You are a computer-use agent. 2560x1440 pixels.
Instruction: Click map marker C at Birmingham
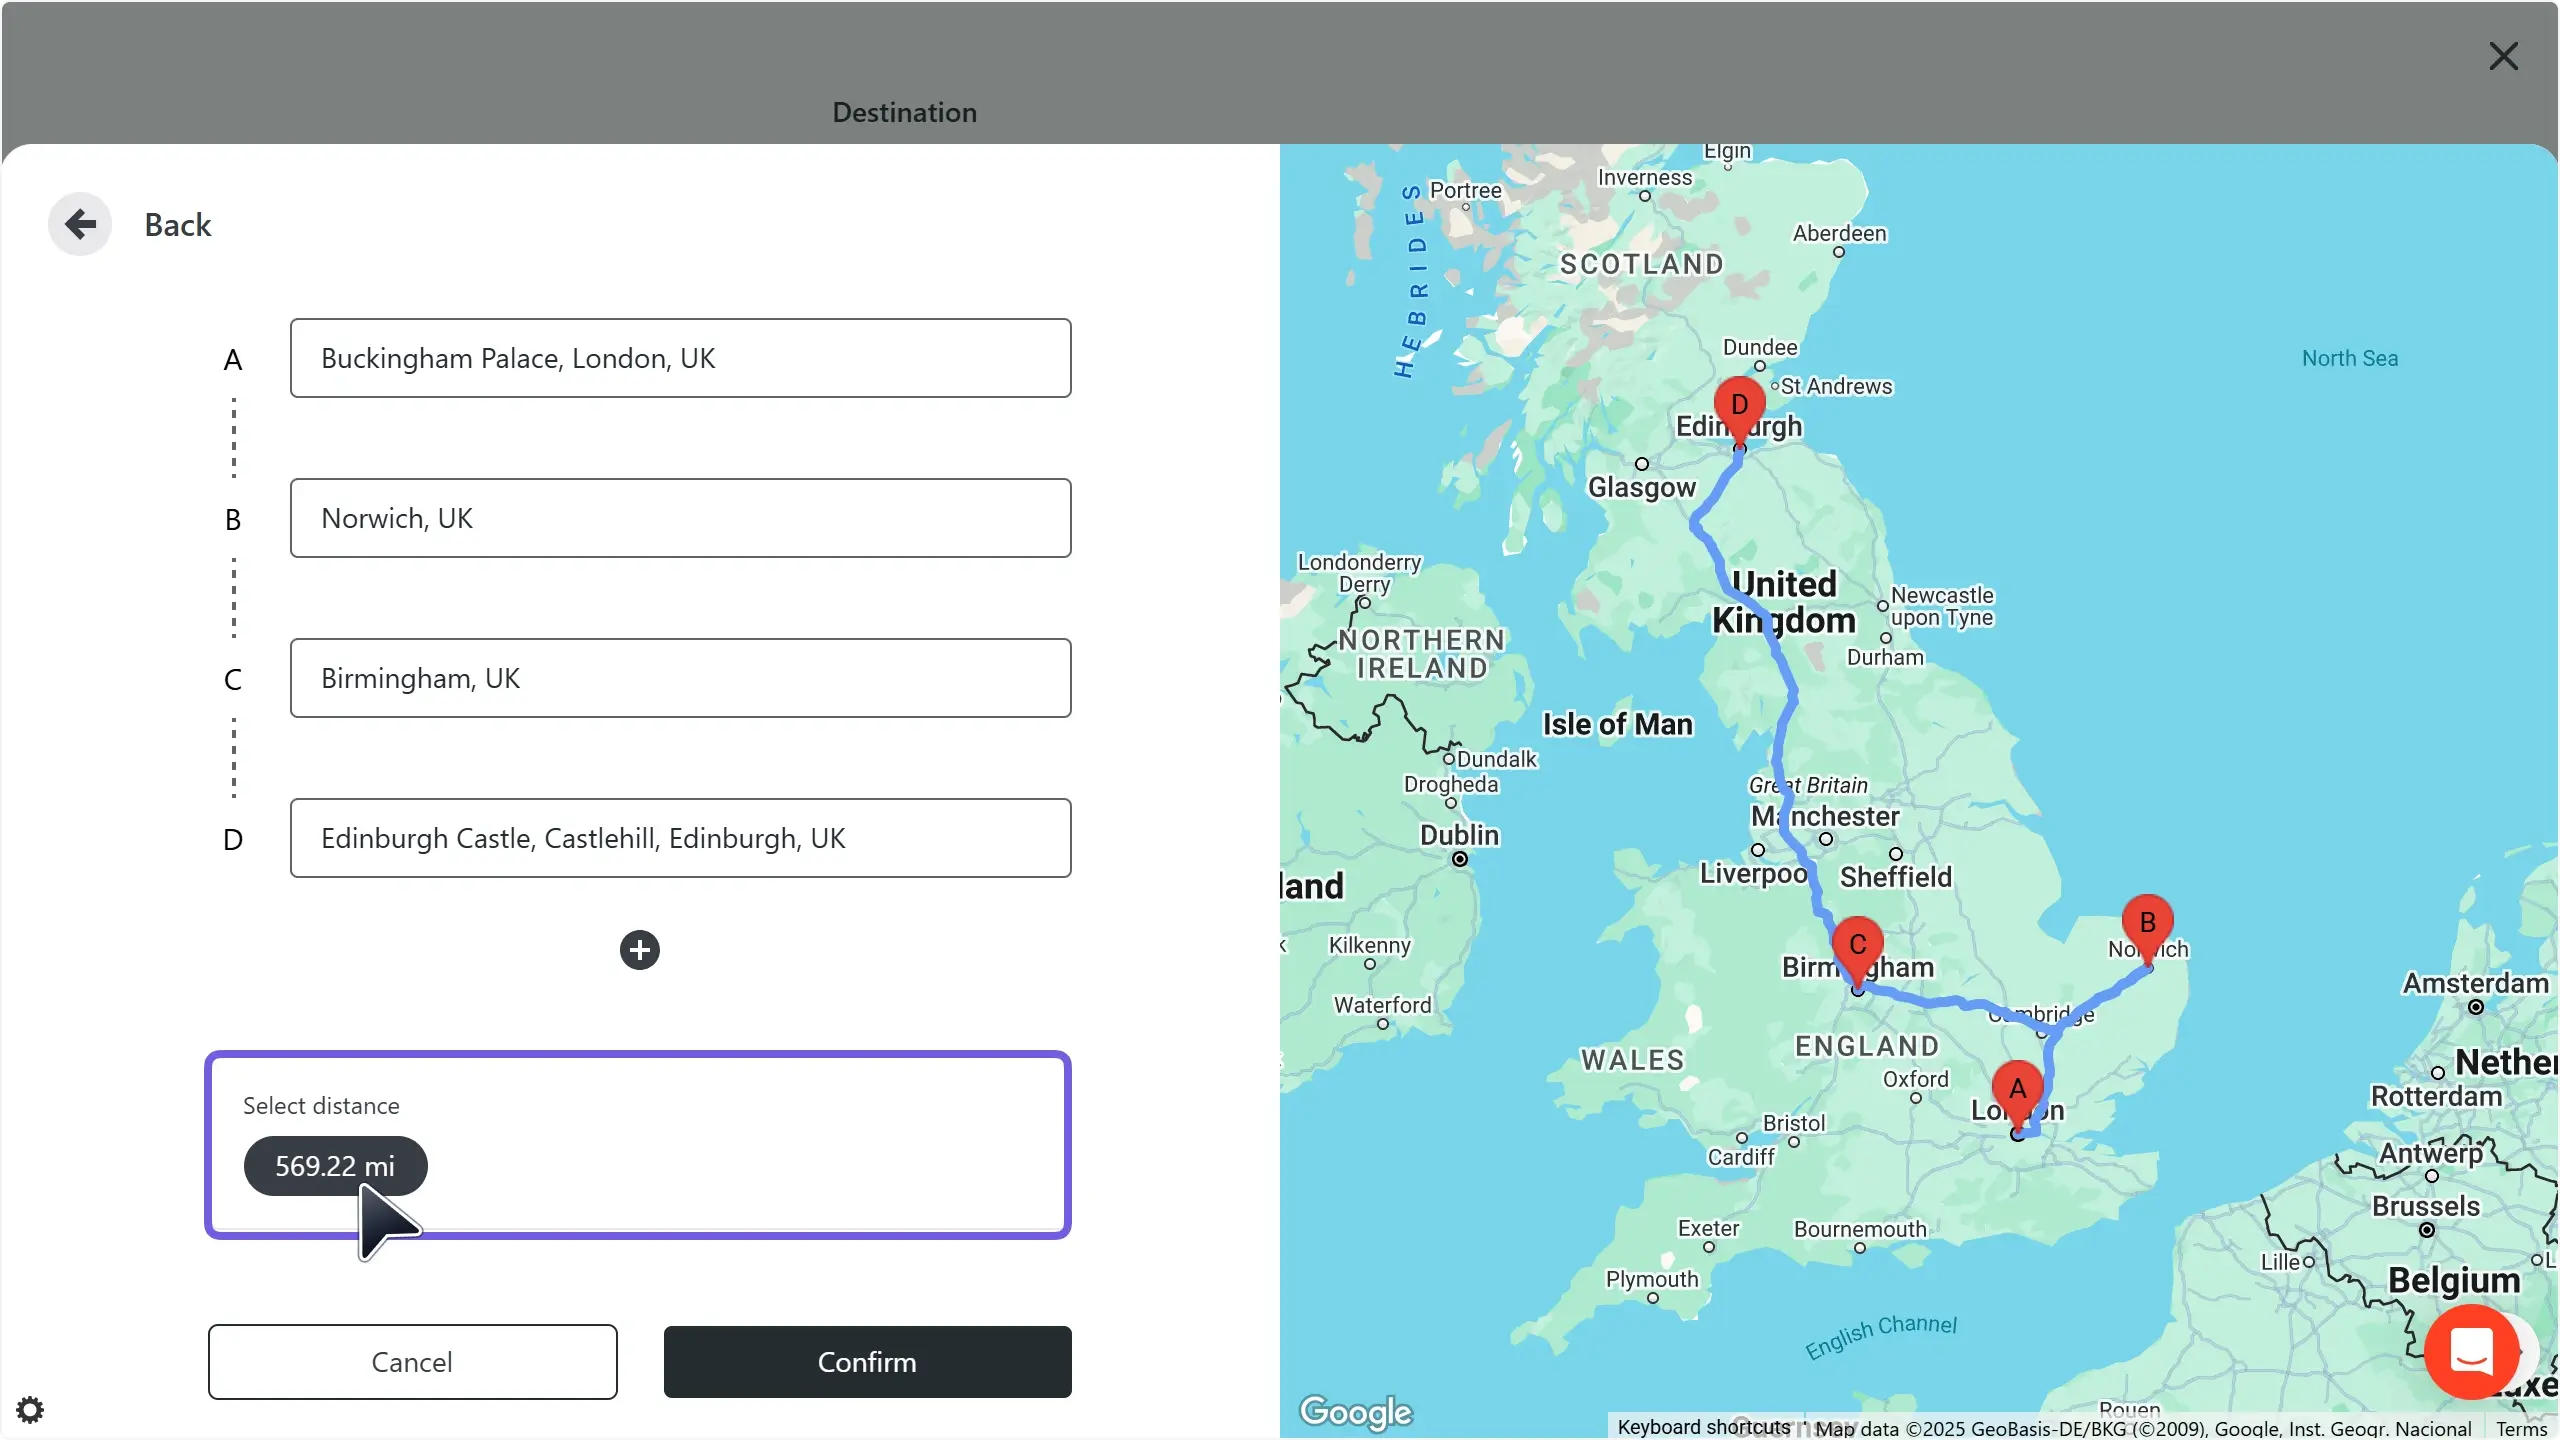pyautogui.click(x=1857, y=946)
